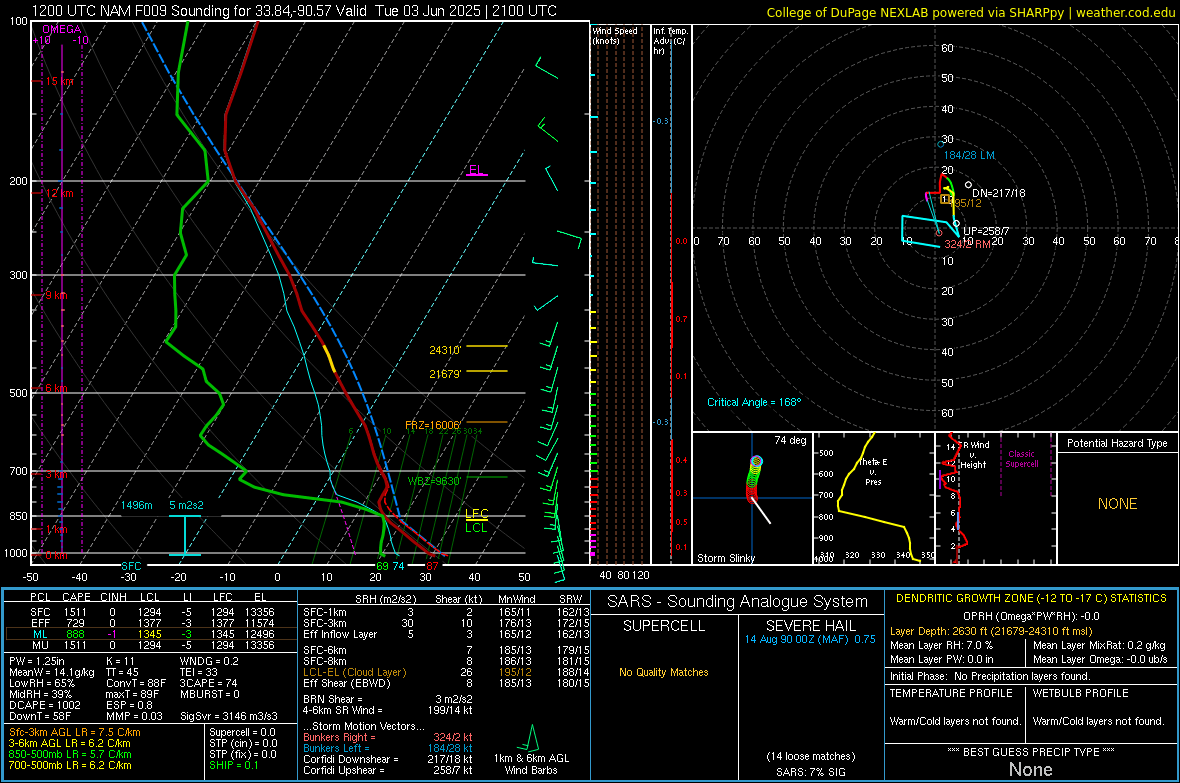The height and width of the screenshot is (783, 1180).
Task: Click the 184/28 LM hodograph label
Action: pos(969,155)
